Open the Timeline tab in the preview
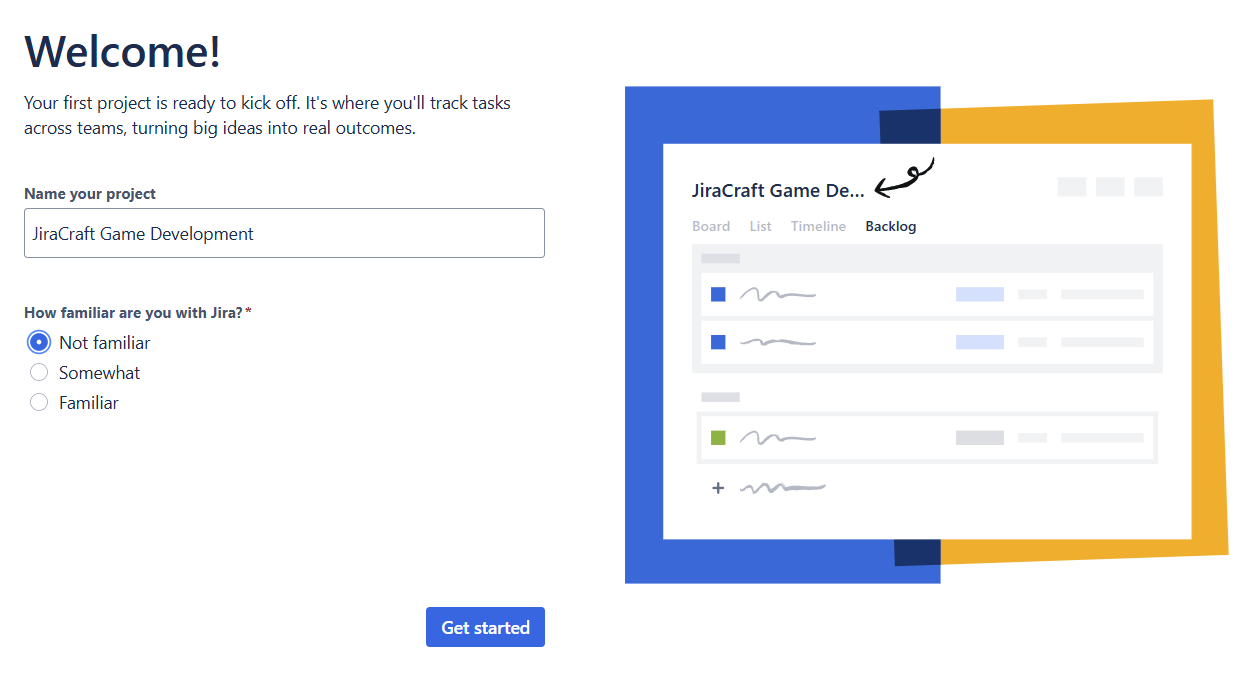The image size is (1258, 683). pyautogui.click(x=818, y=226)
